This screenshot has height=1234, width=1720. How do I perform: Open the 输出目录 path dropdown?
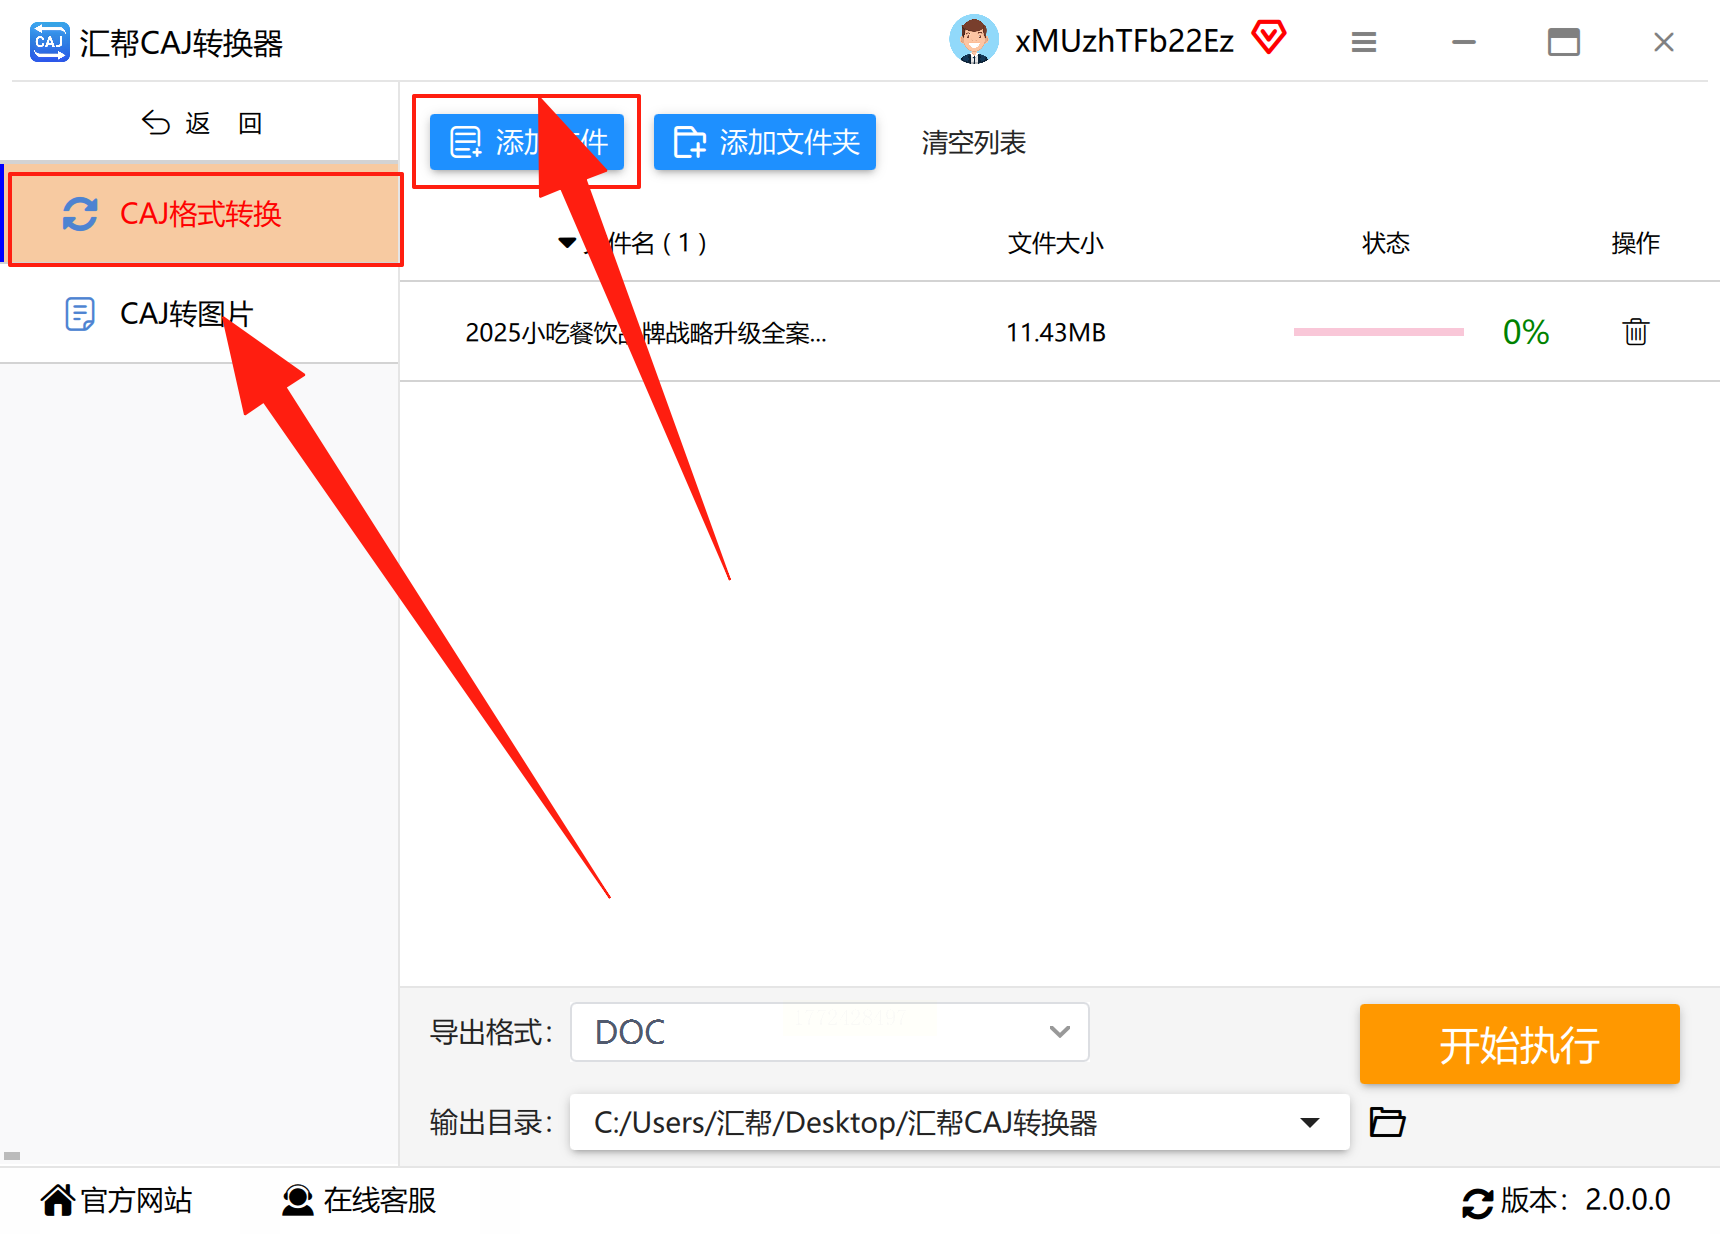[960, 1122]
